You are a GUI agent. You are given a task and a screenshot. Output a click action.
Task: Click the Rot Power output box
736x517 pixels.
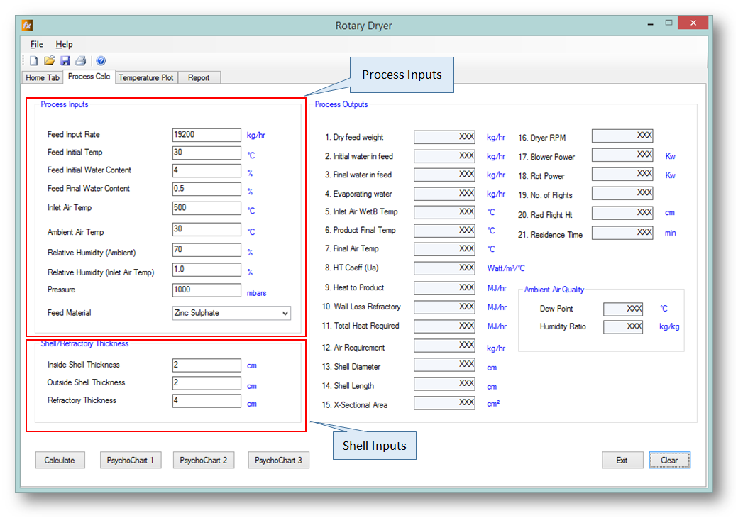click(x=622, y=174)
